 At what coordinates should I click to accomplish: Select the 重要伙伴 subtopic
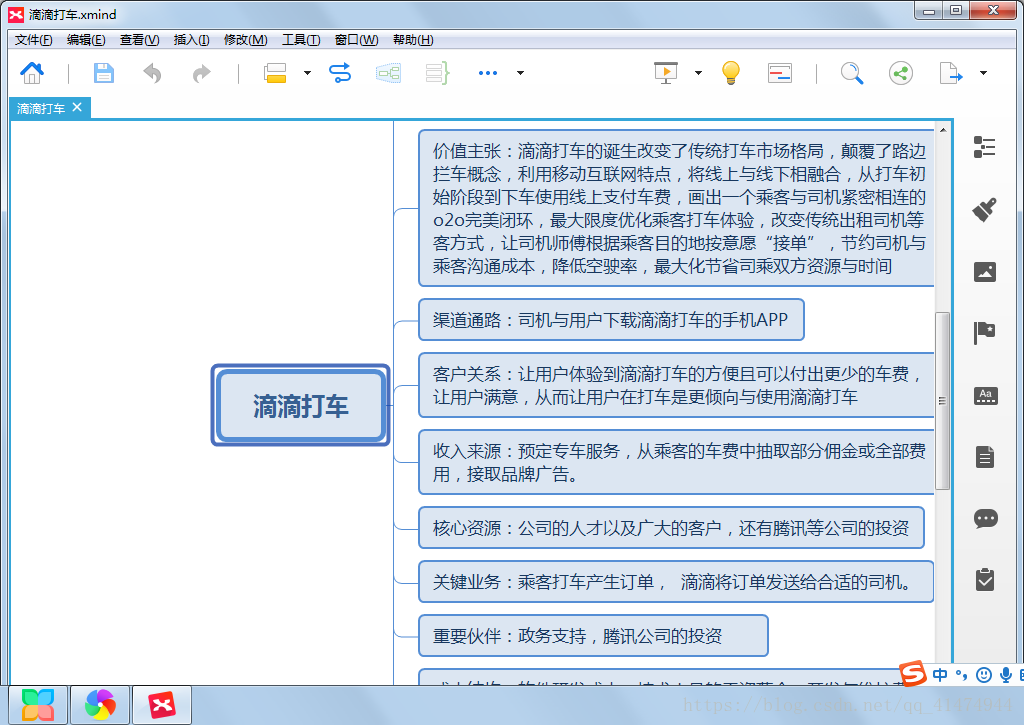point(593,636)
